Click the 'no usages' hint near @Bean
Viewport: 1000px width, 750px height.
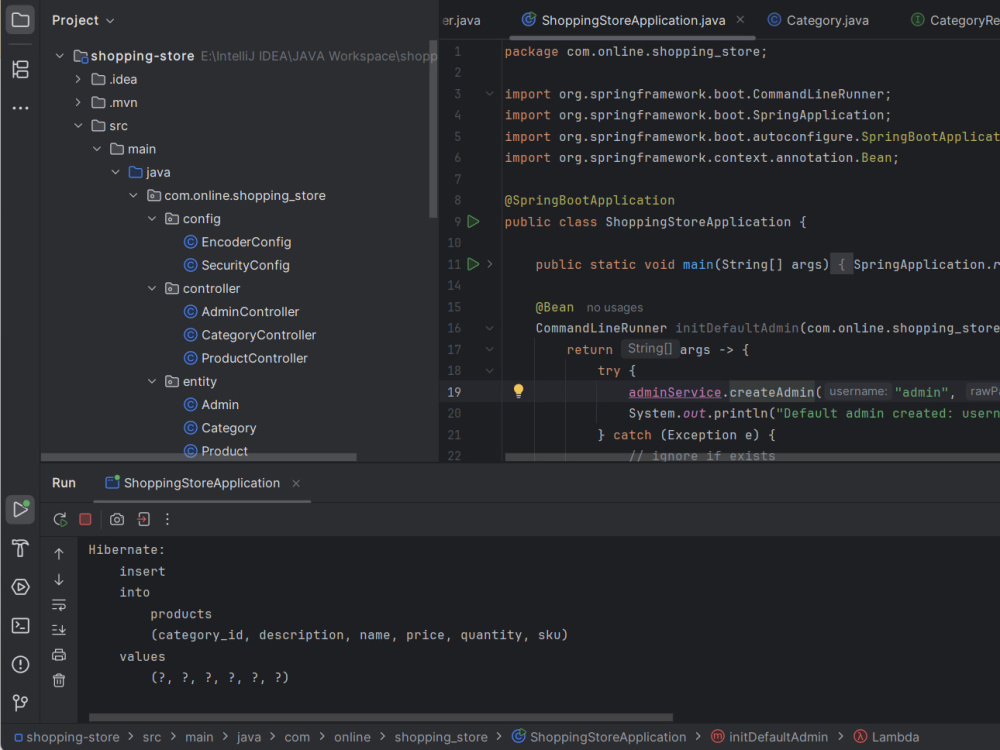(x=615, y=307)
